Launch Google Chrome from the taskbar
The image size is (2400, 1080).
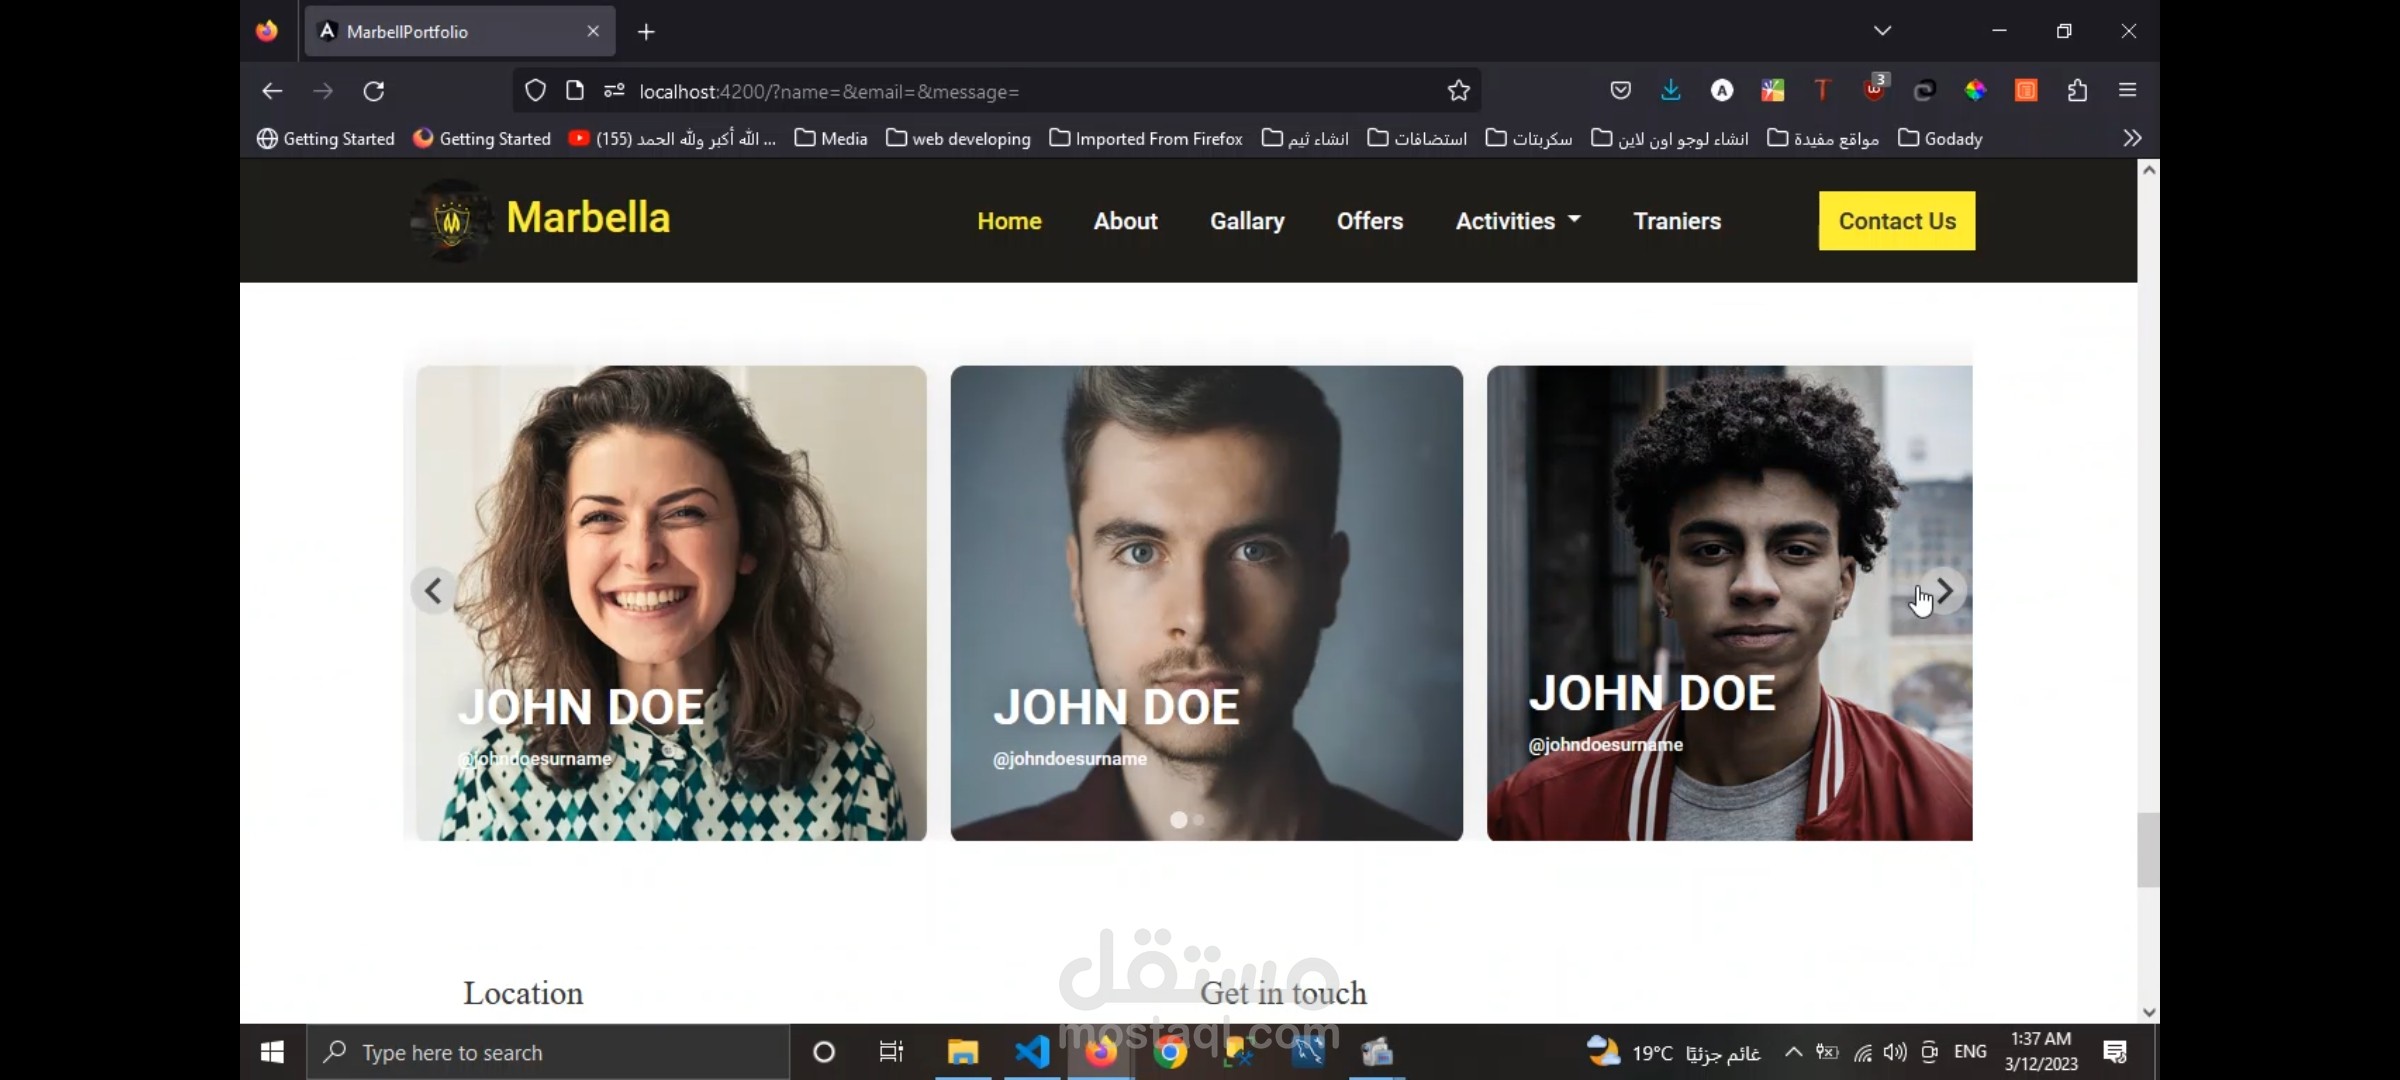pos(1169,1052)
